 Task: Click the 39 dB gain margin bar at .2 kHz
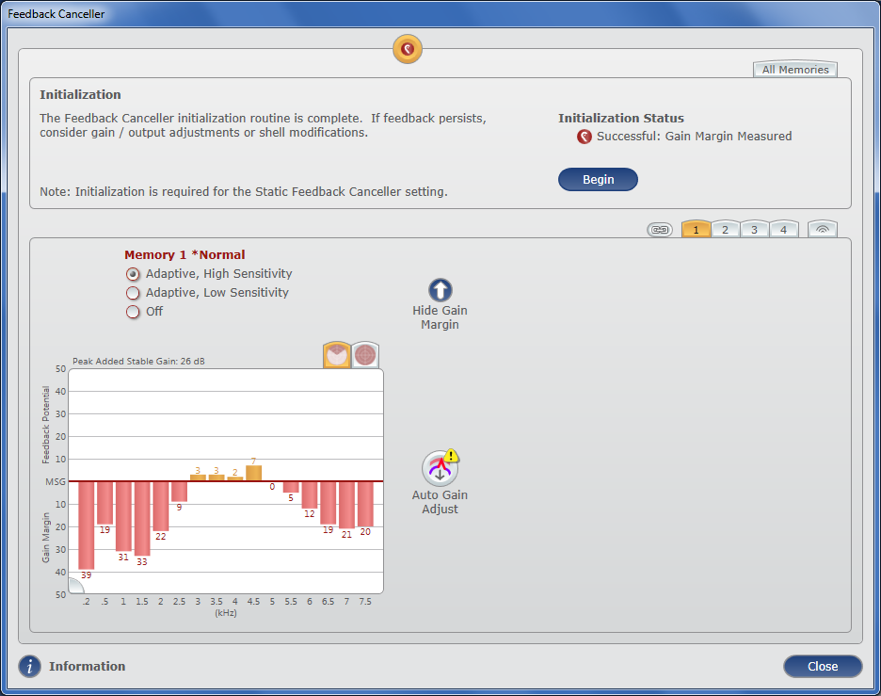86,526
